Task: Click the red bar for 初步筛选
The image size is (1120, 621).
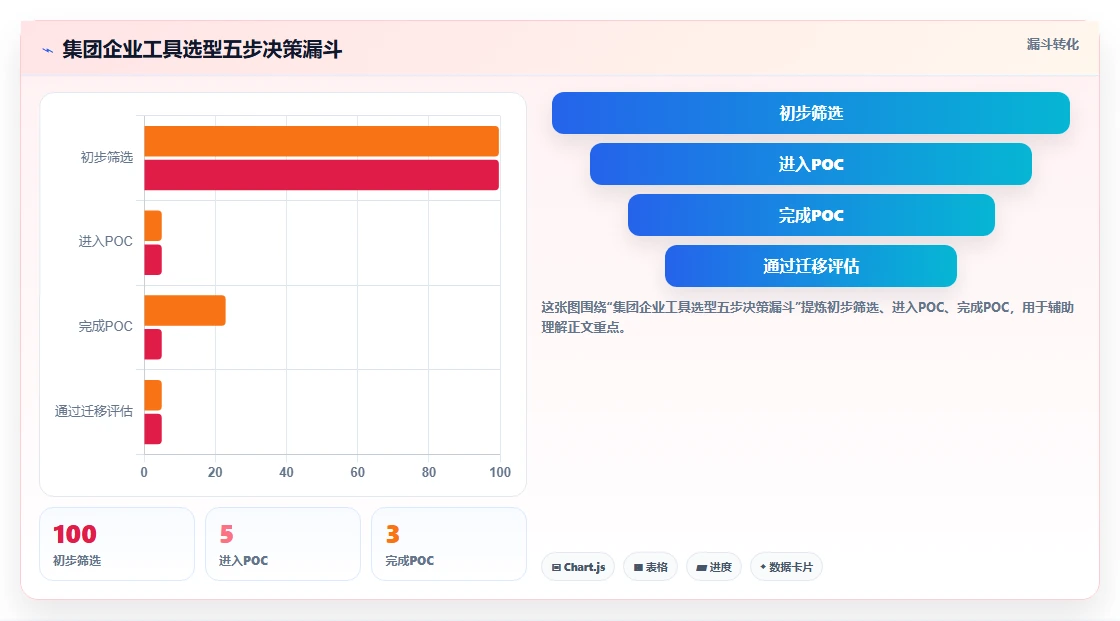Action: pos(321,175)
